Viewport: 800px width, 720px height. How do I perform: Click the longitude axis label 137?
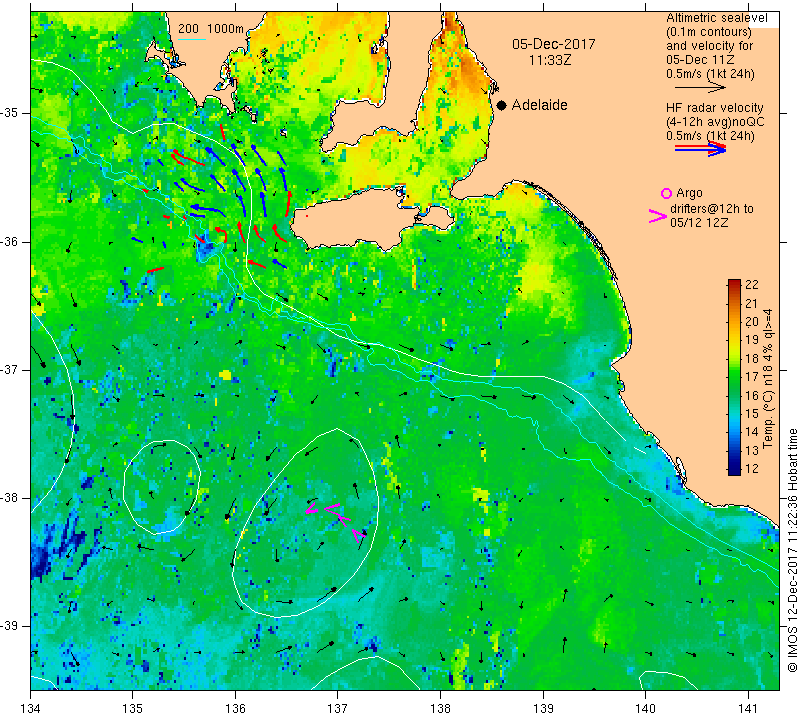tap(337, 709)
